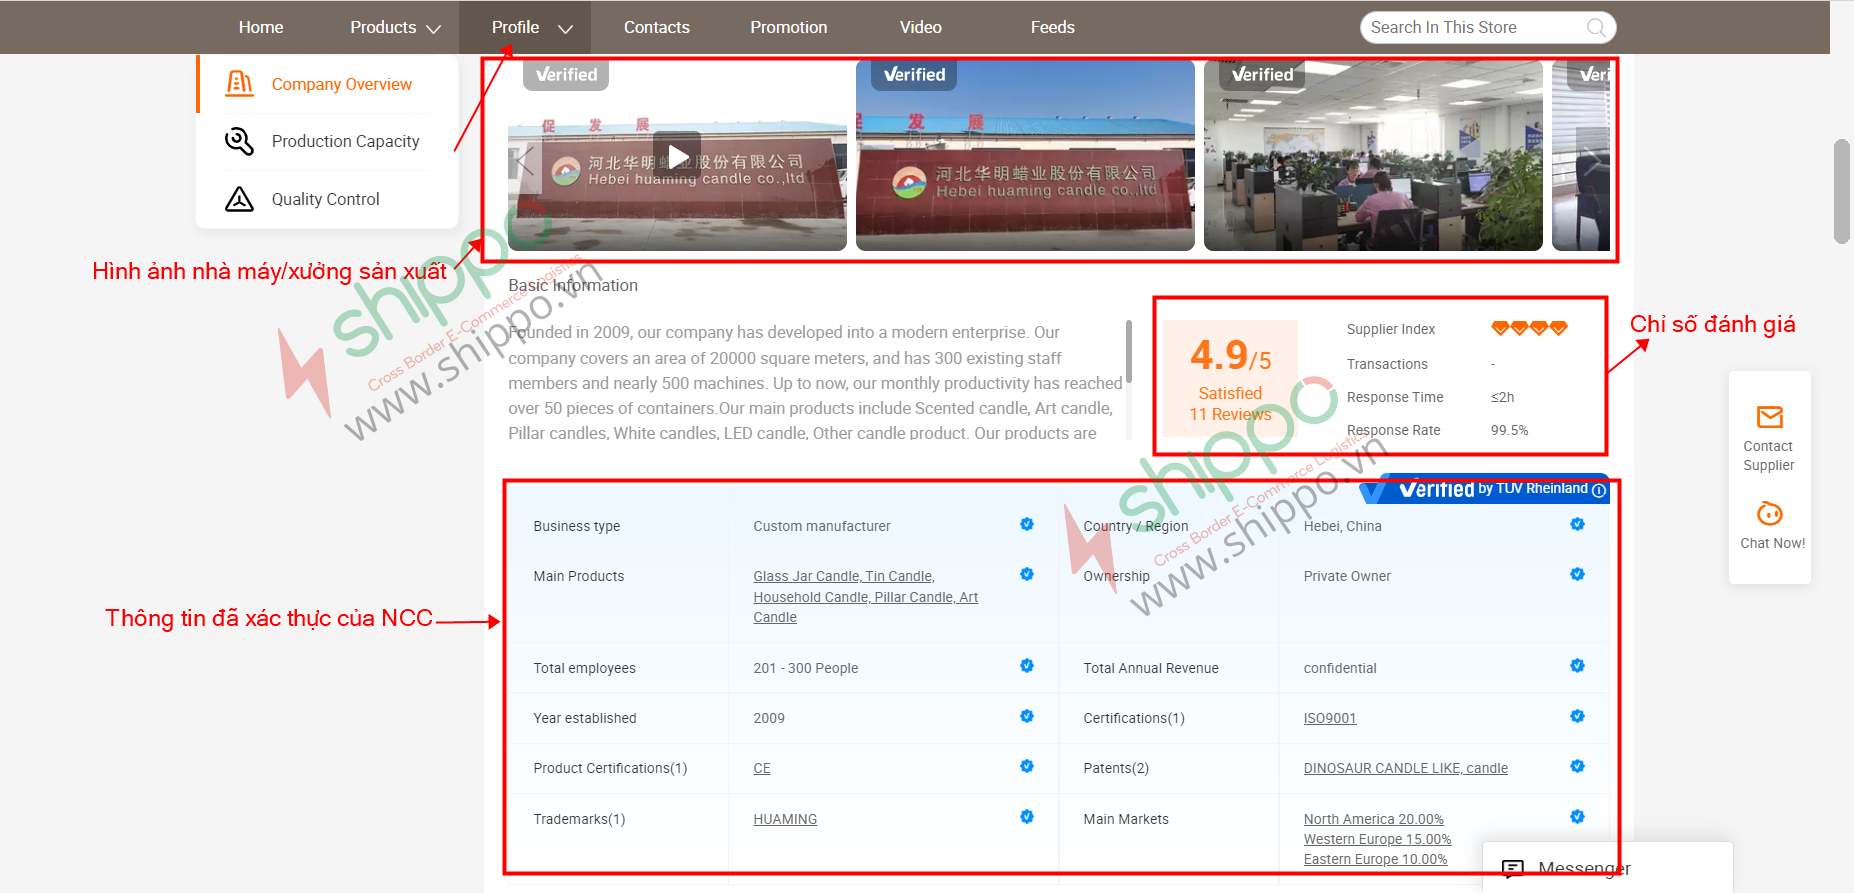Click the Production Capacity magnifier icon

240,141
